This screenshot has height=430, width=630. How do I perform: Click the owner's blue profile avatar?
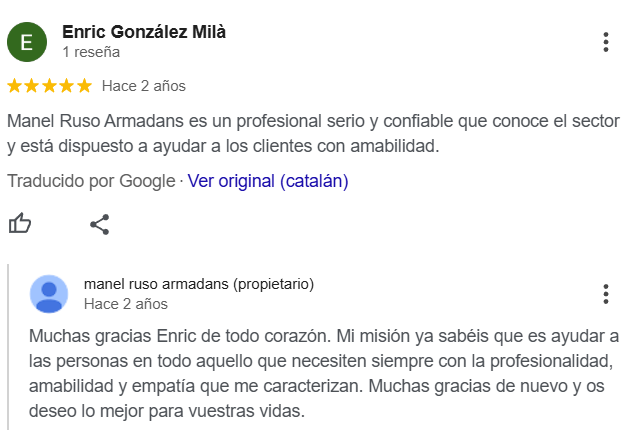(x=49, y=294)
